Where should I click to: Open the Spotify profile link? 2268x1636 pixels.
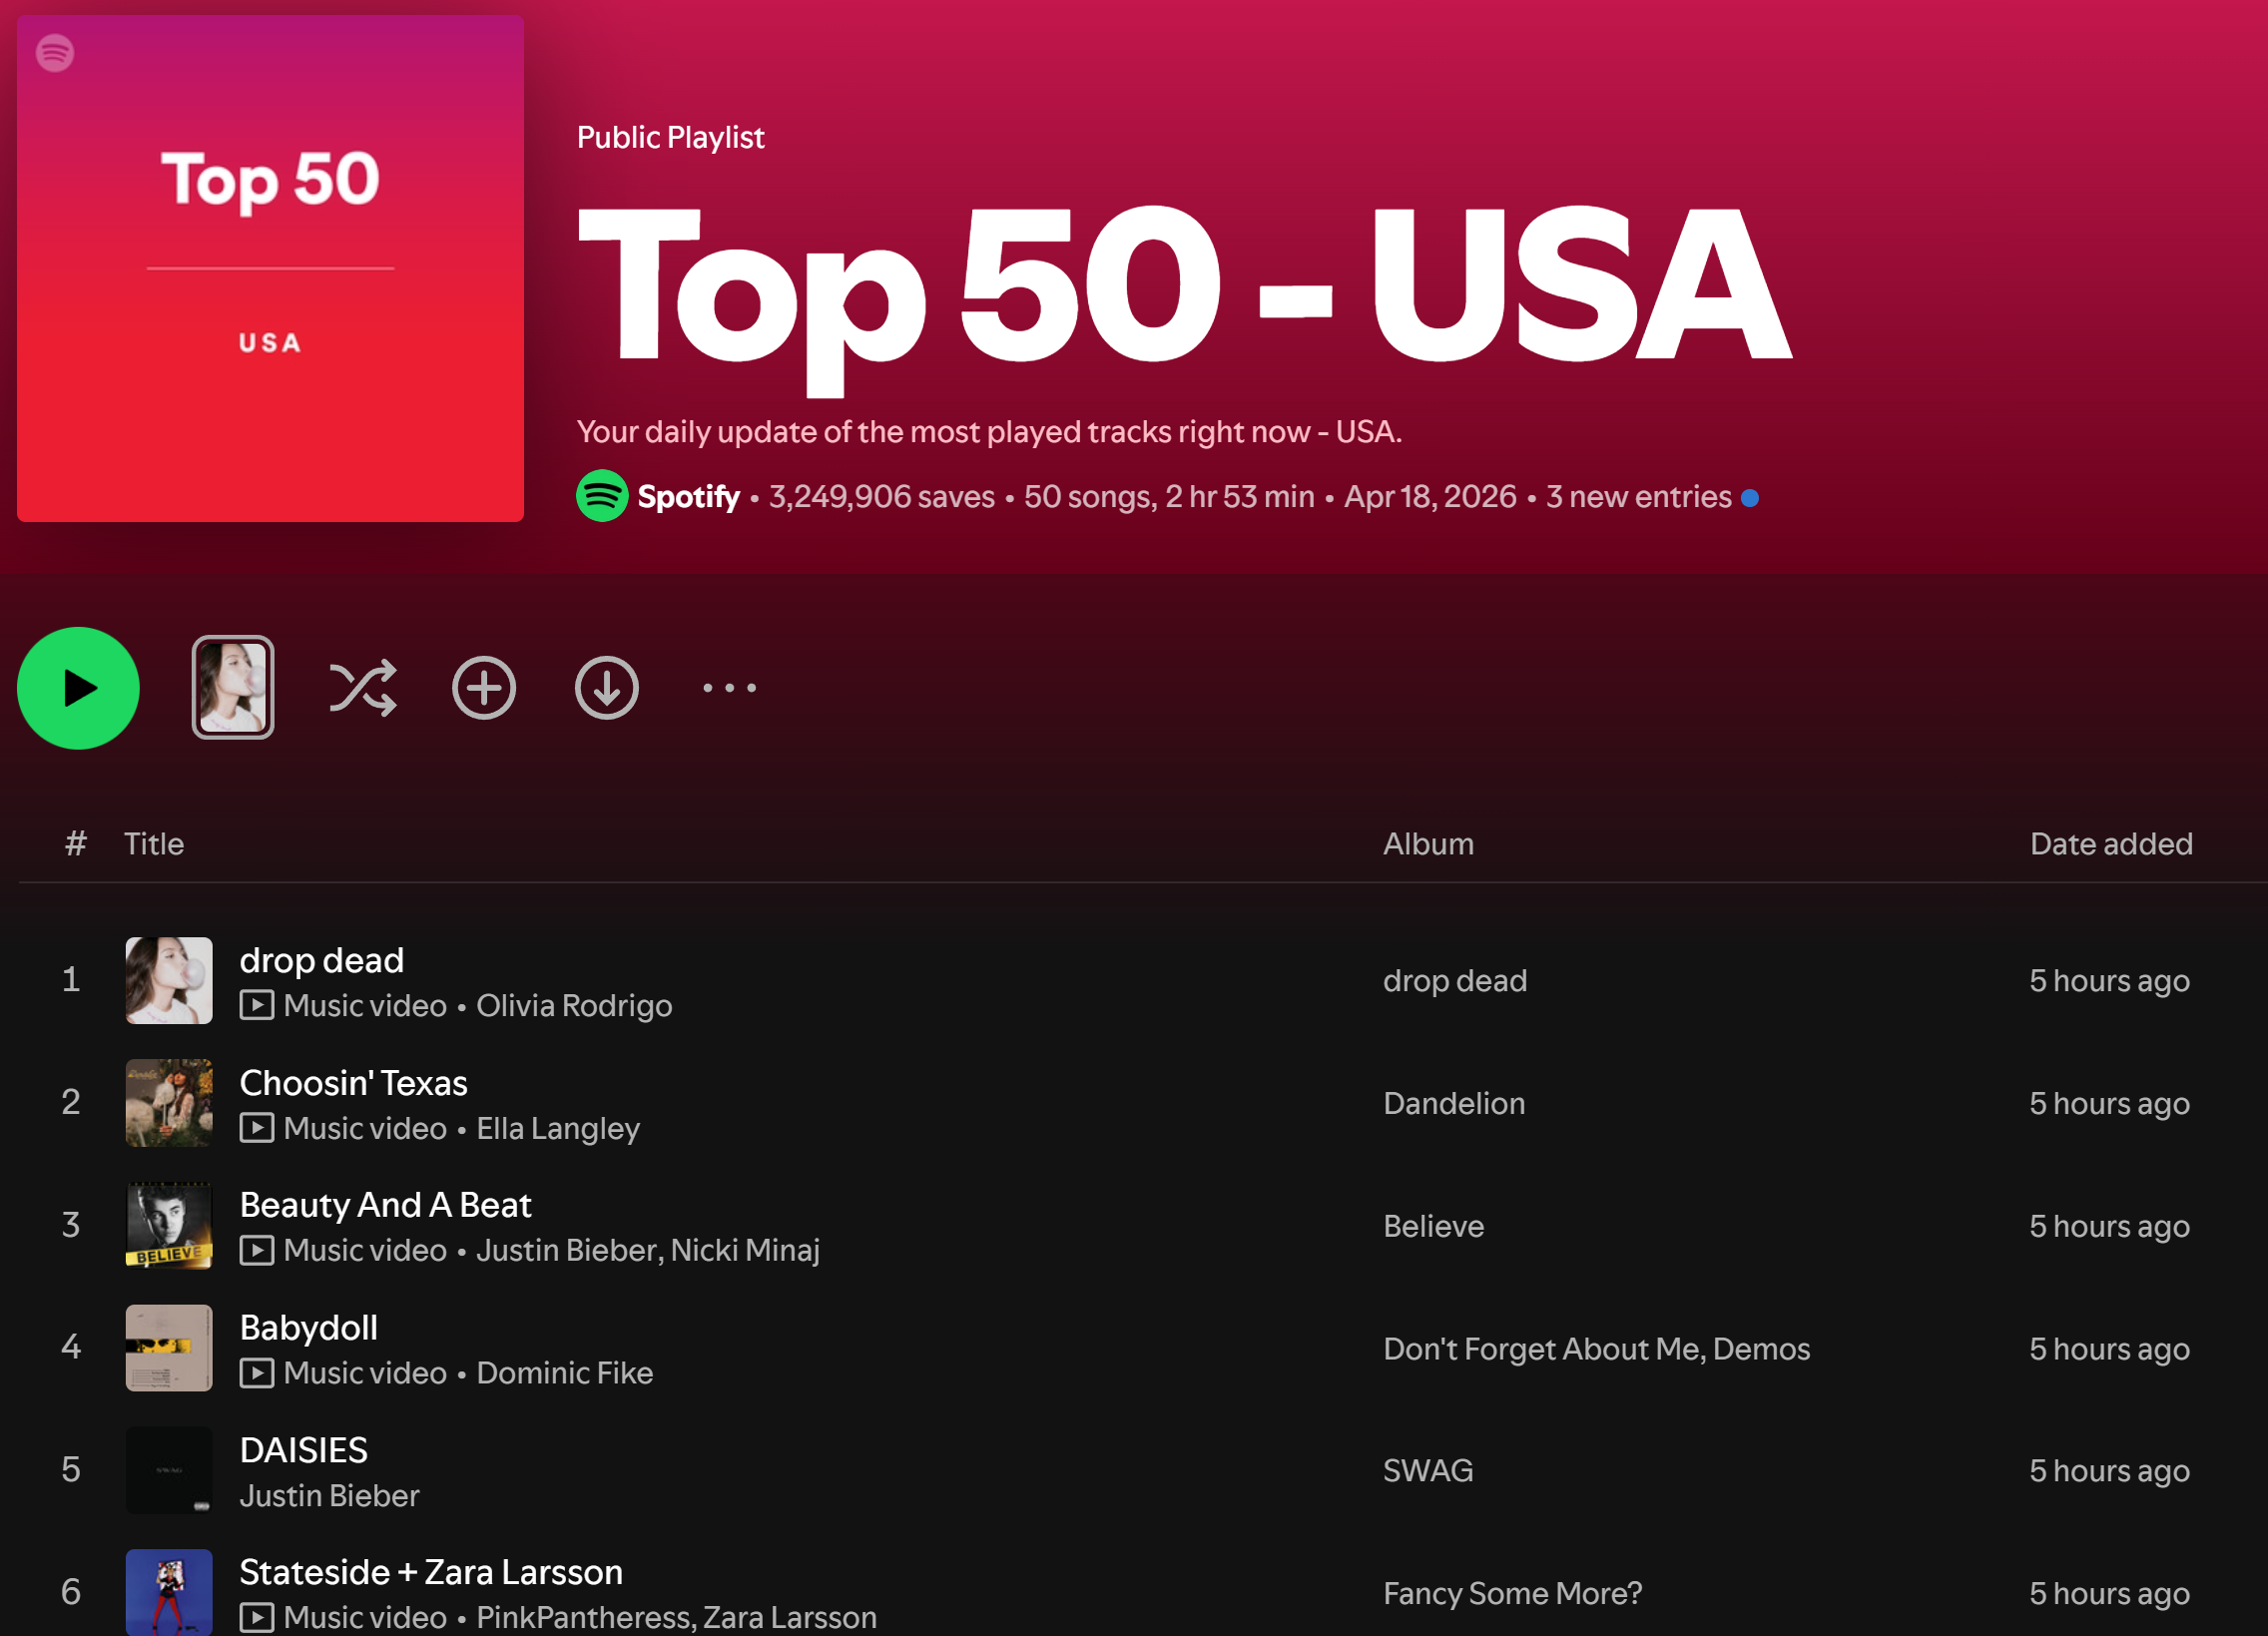click(x=688, y=497)
